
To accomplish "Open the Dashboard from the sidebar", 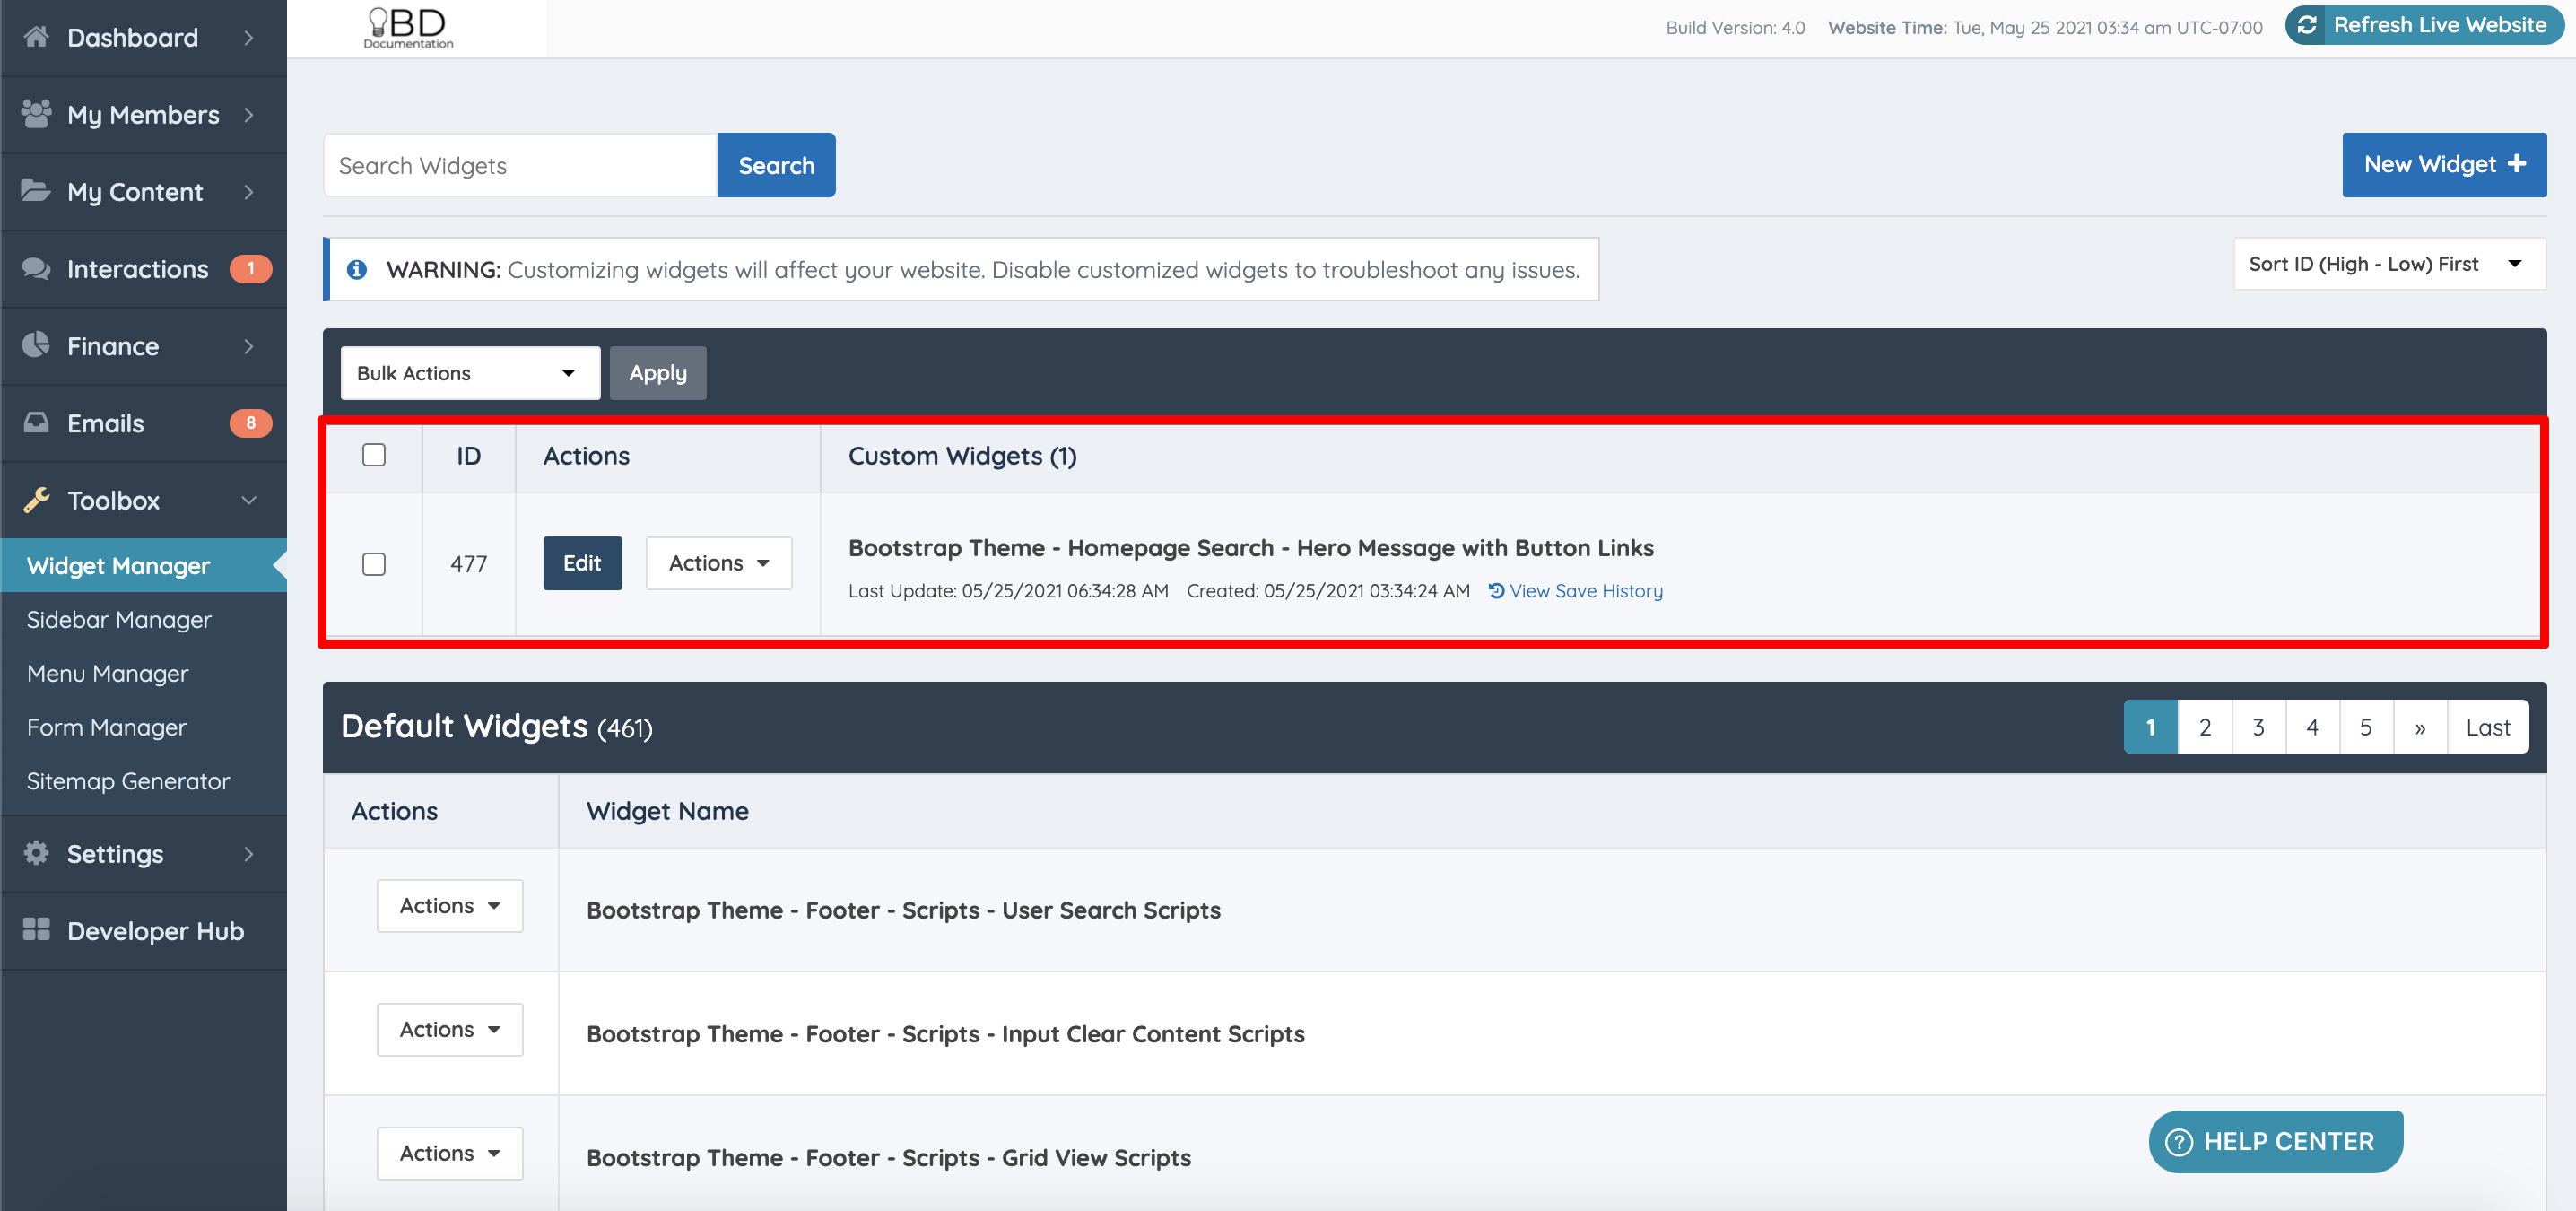I will click(36, 37).
